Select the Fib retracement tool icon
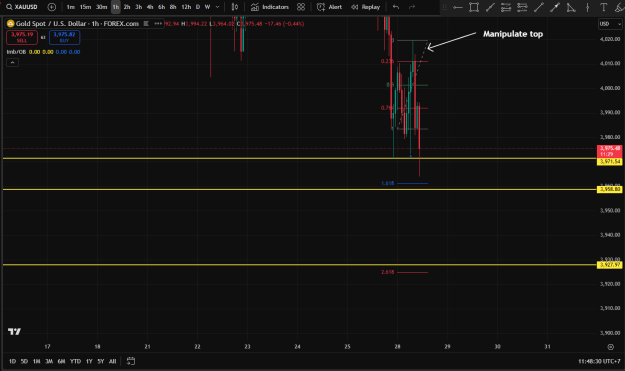 coord(506,7)
